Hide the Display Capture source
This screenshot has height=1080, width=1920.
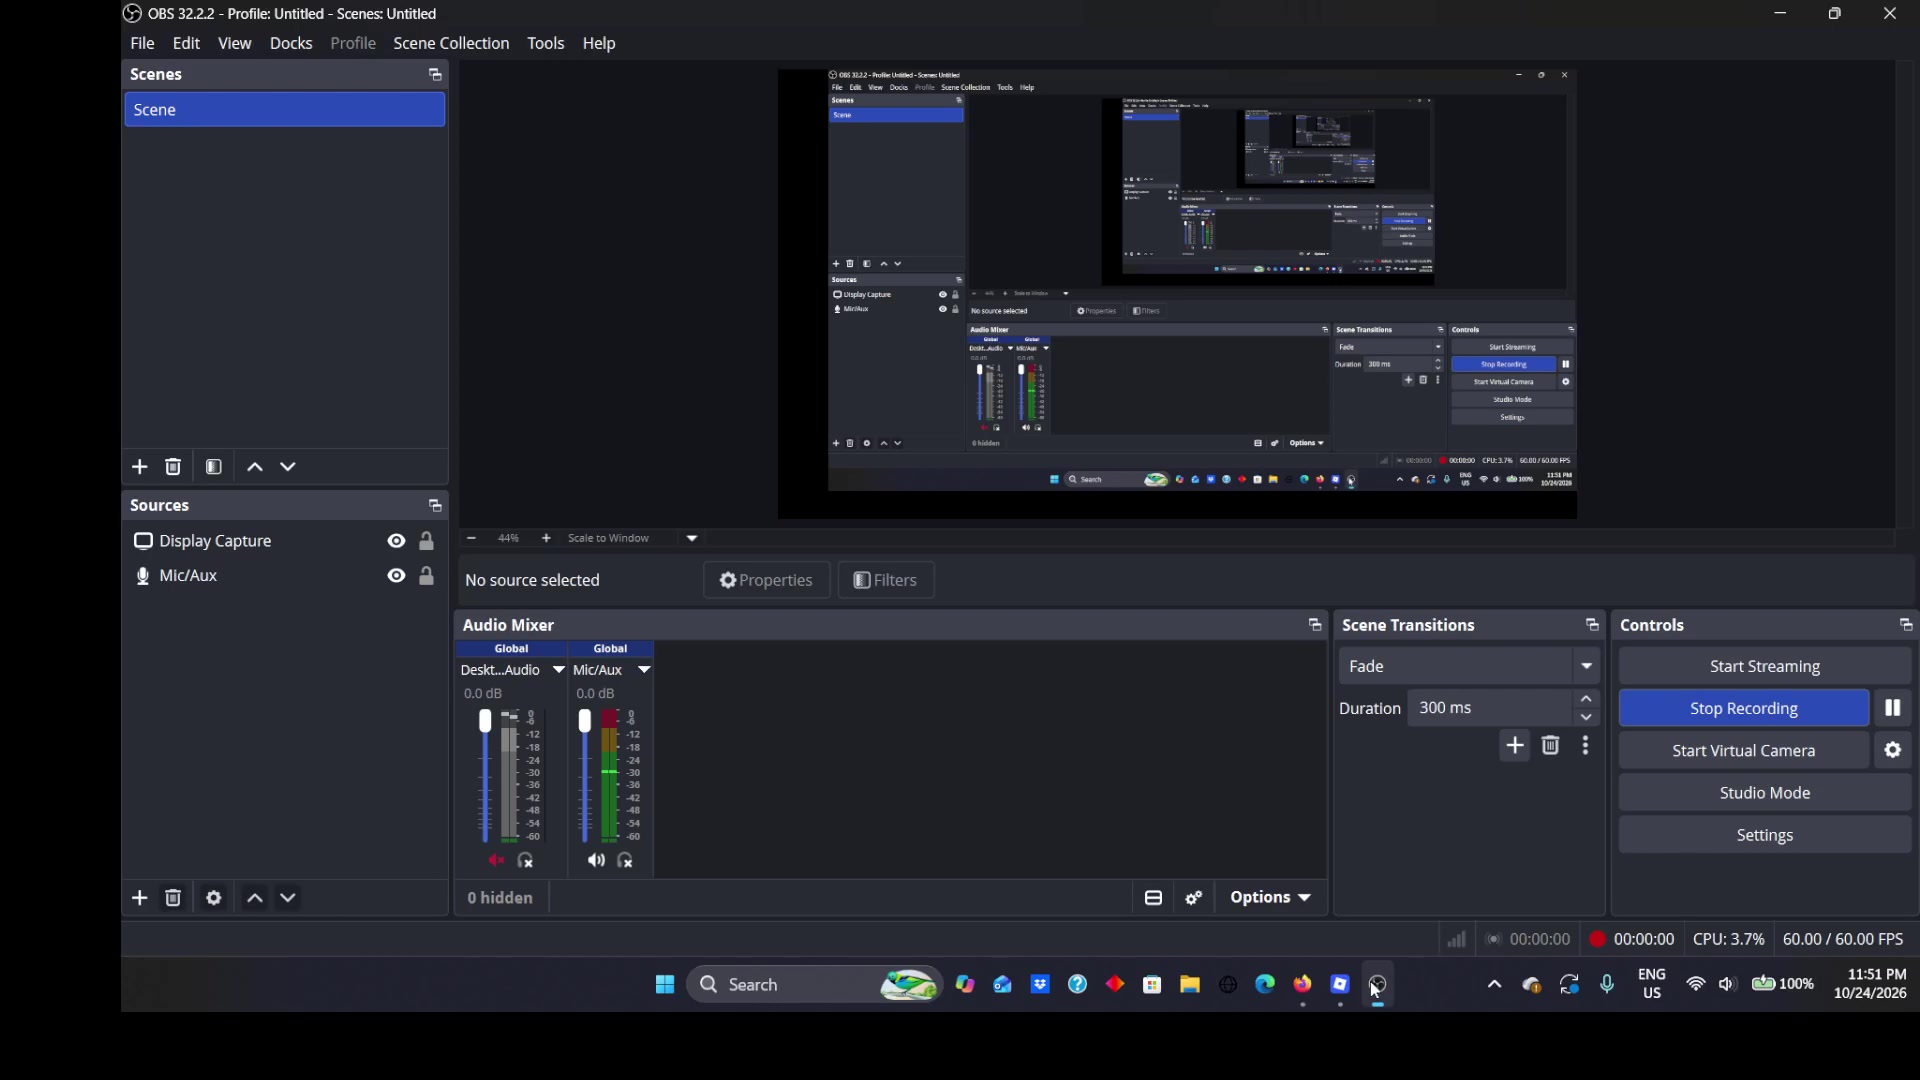[x=397, y=542]
